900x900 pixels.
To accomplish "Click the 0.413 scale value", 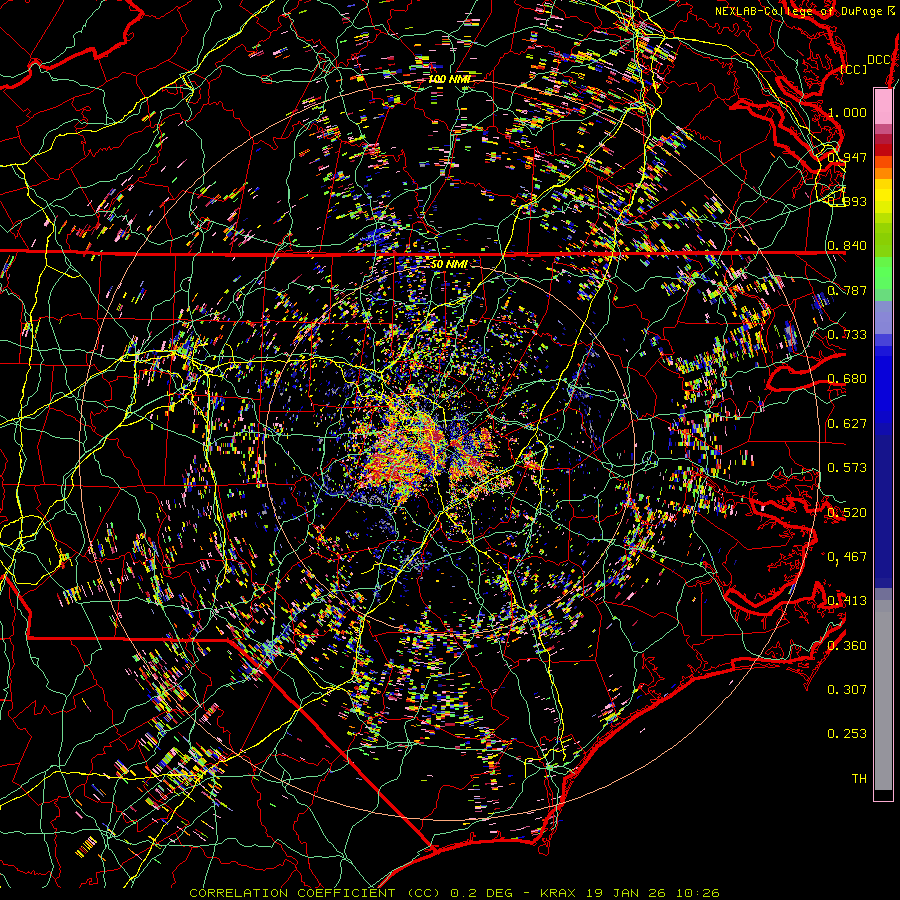I will click(x=847, y=600).
